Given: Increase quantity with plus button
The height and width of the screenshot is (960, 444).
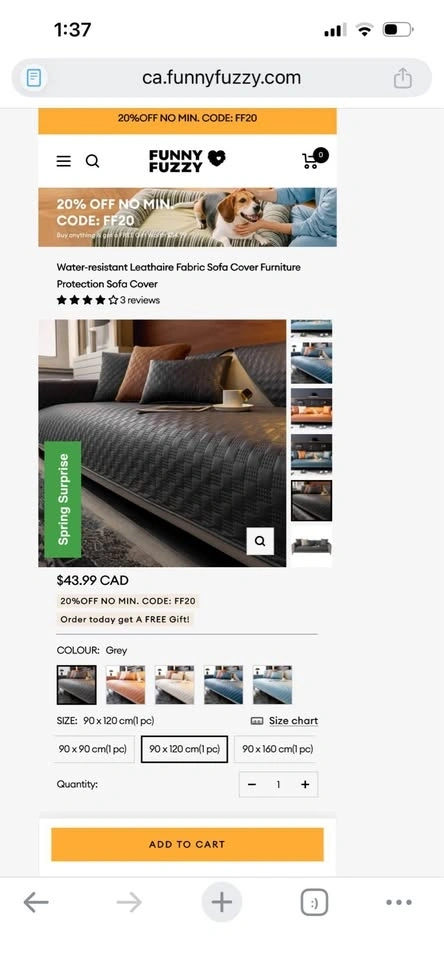Looking at the screenshot, I should tap(305, 784).
